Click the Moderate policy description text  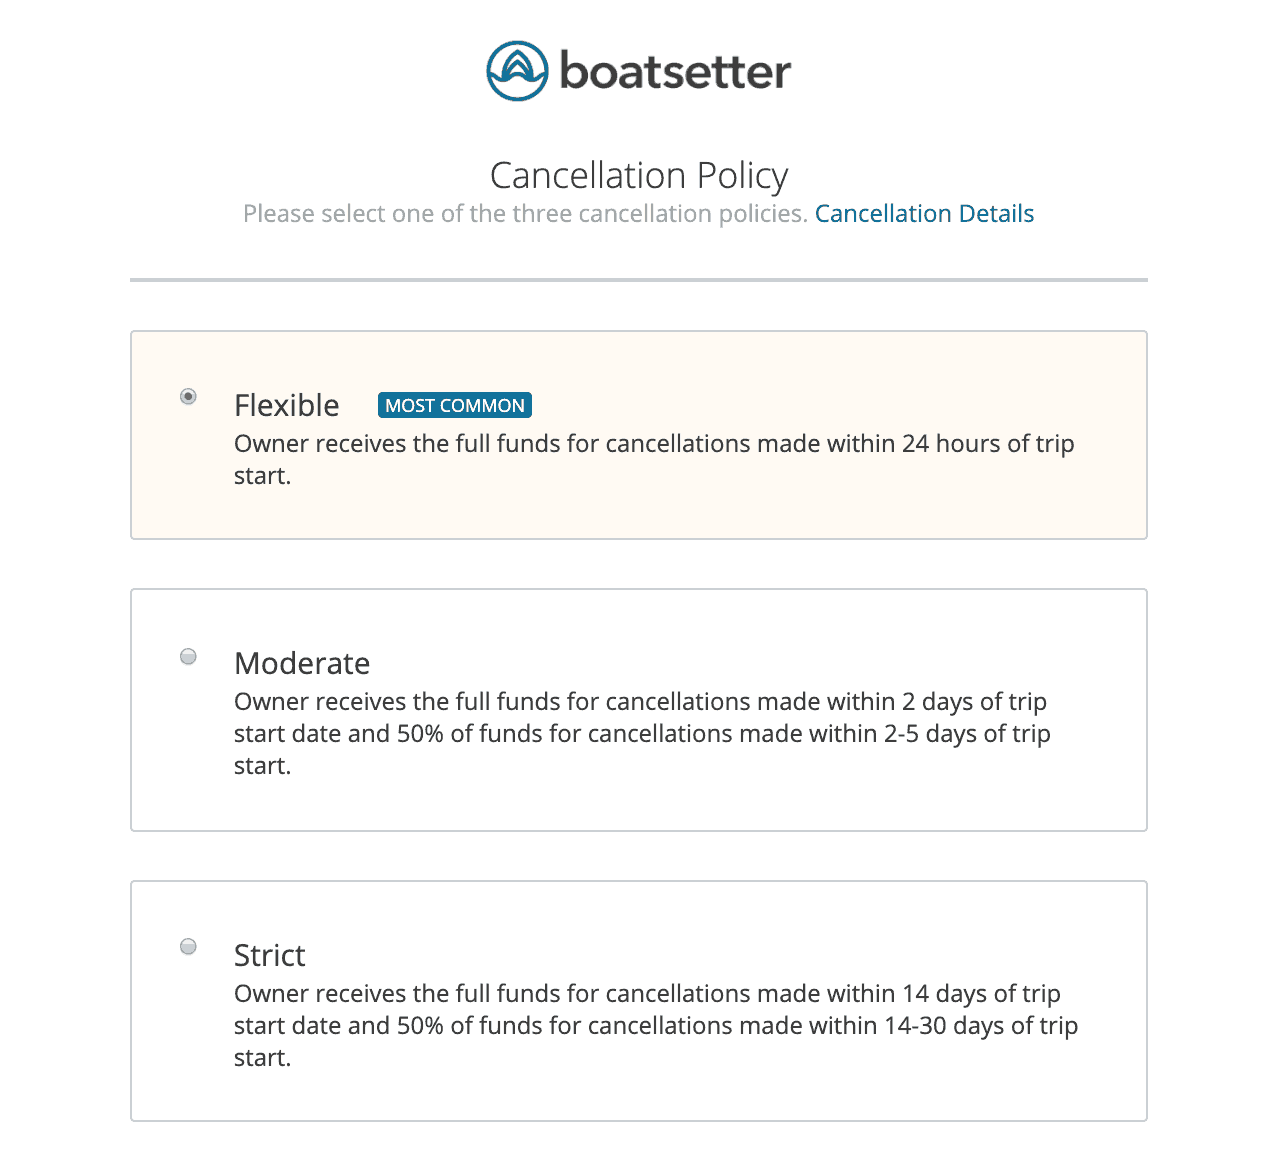(640, 733)
